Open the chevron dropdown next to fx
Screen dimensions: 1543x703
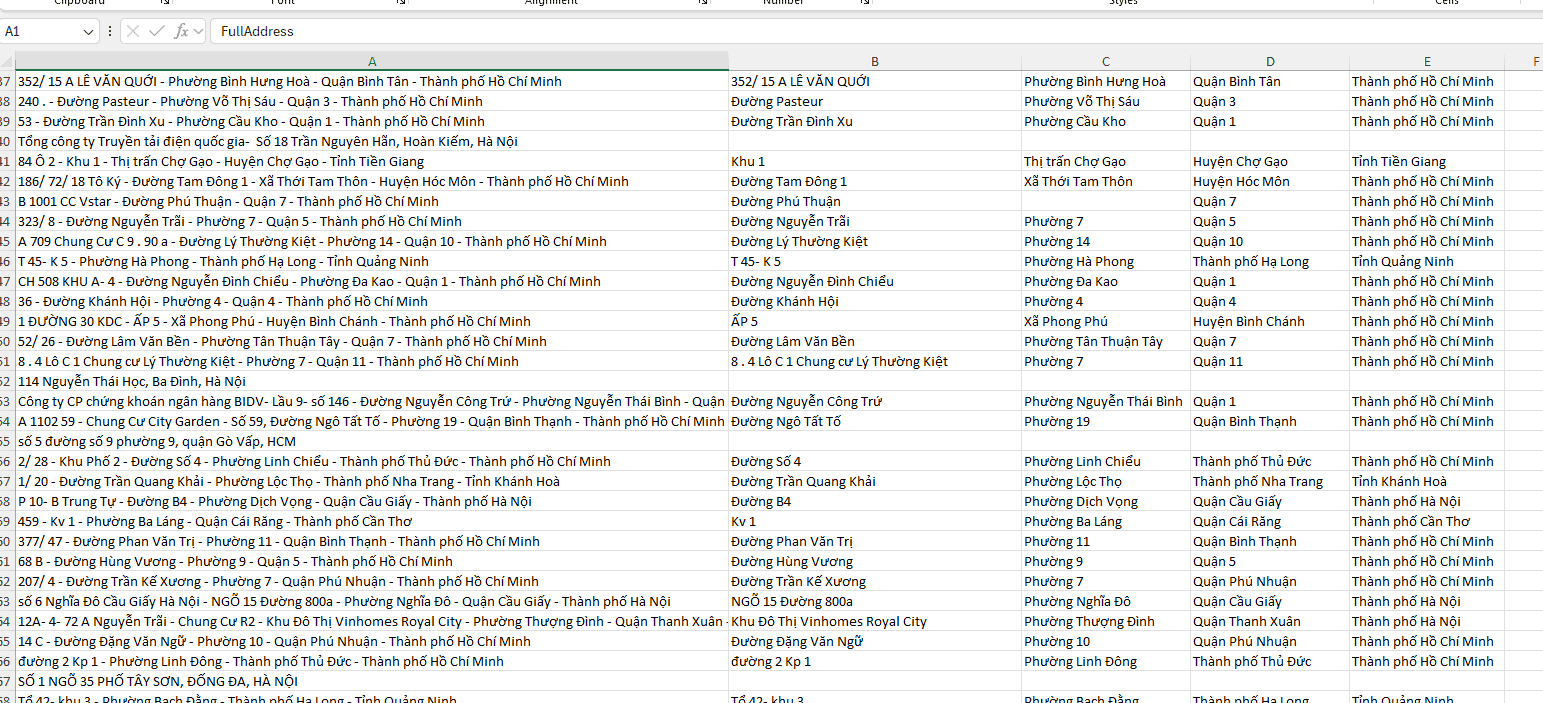coord(198,31)
